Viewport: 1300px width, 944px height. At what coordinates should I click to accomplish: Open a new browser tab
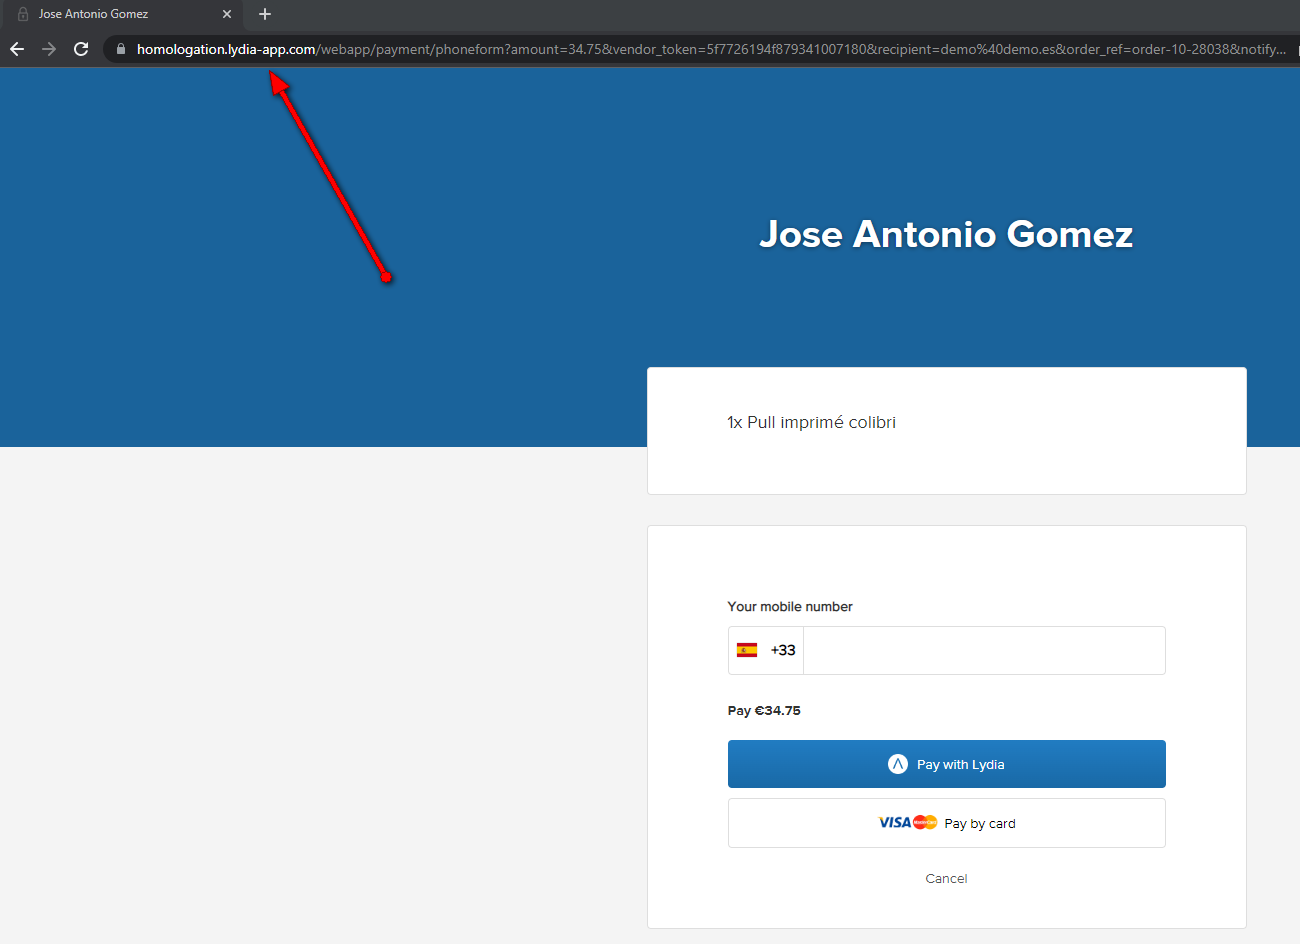(265, 14)
